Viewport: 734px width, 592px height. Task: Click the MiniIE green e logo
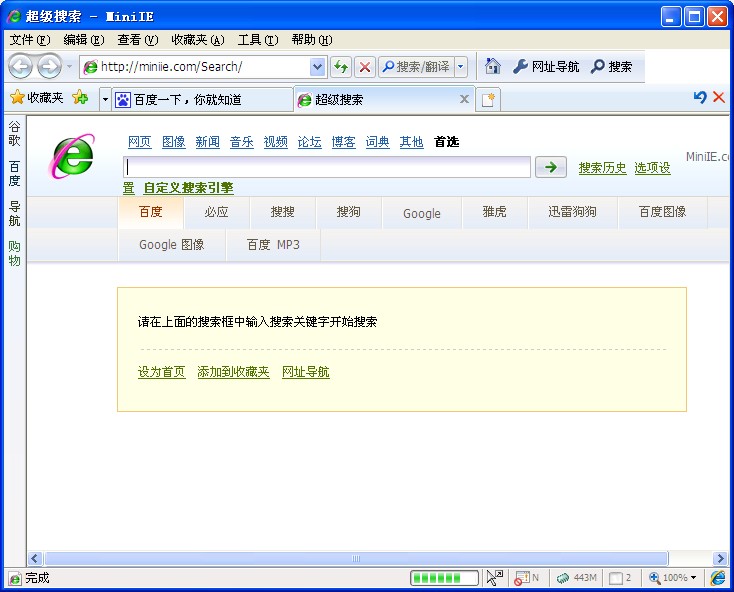point(72,156)
